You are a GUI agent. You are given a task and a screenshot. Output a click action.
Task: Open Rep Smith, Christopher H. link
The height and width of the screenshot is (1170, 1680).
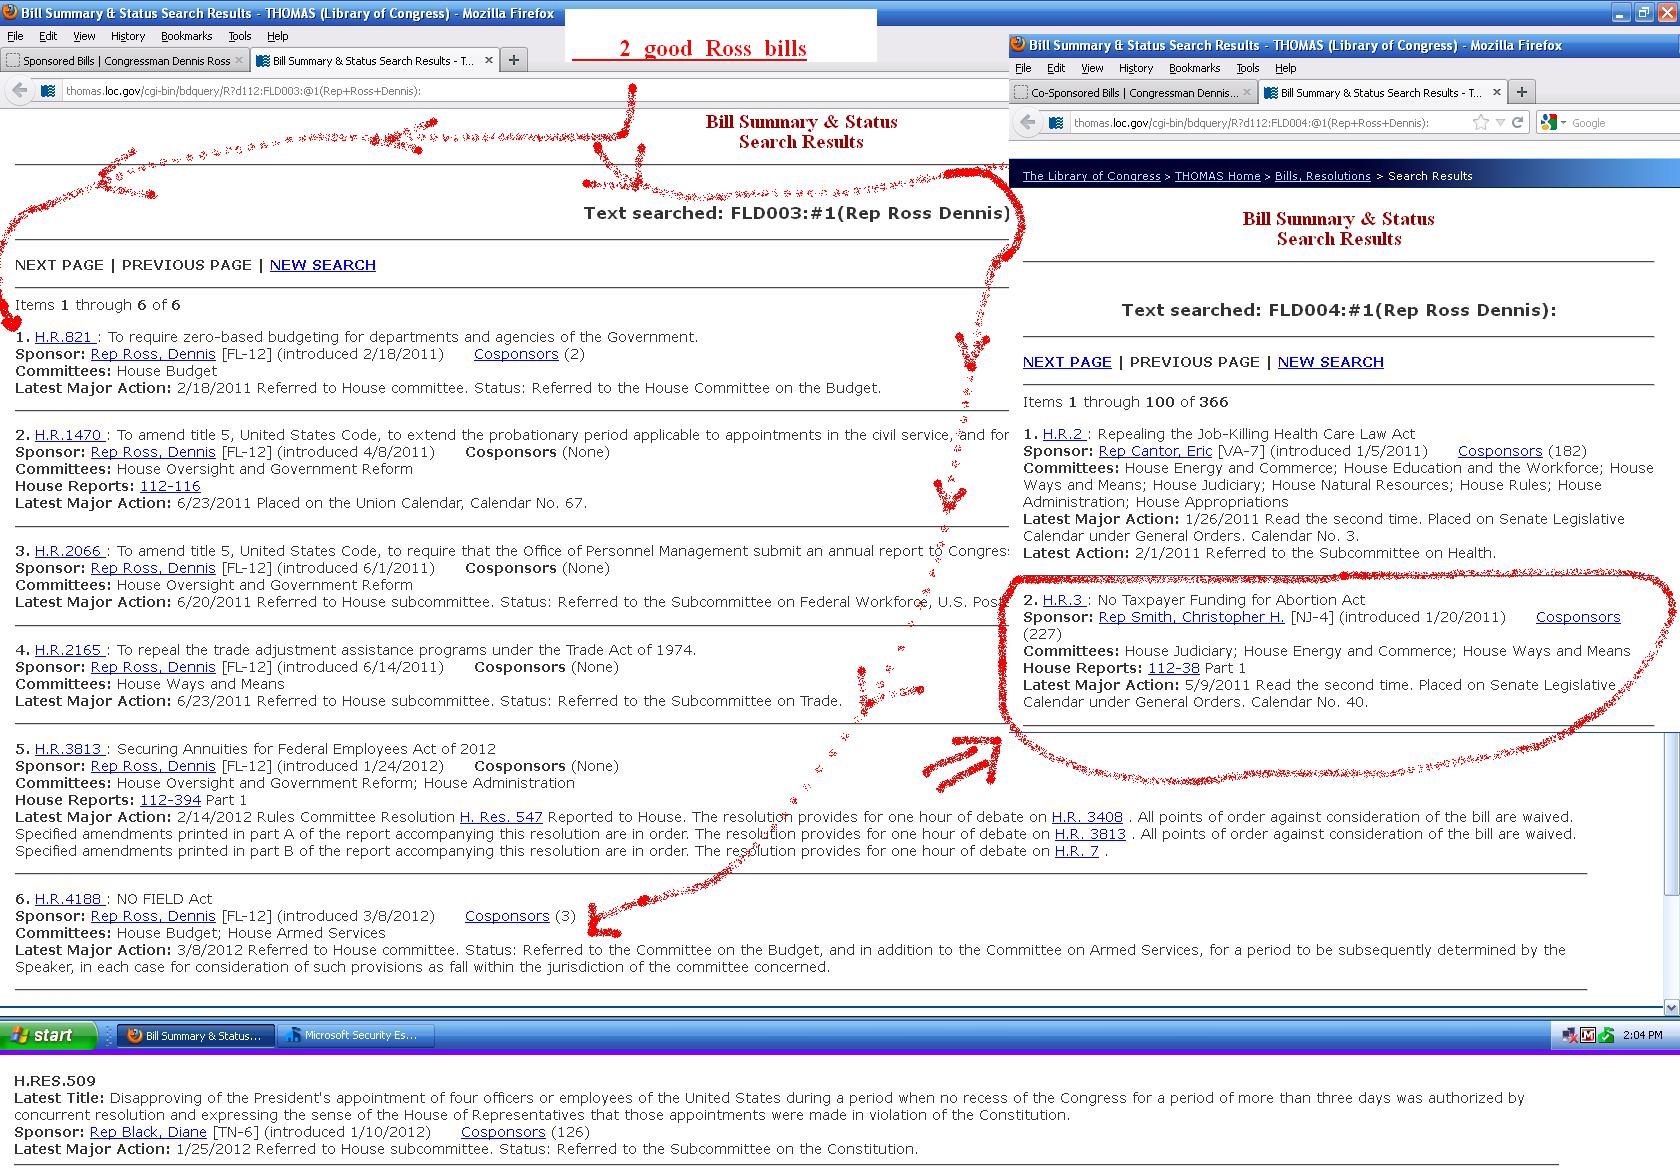pos(1191,617)
